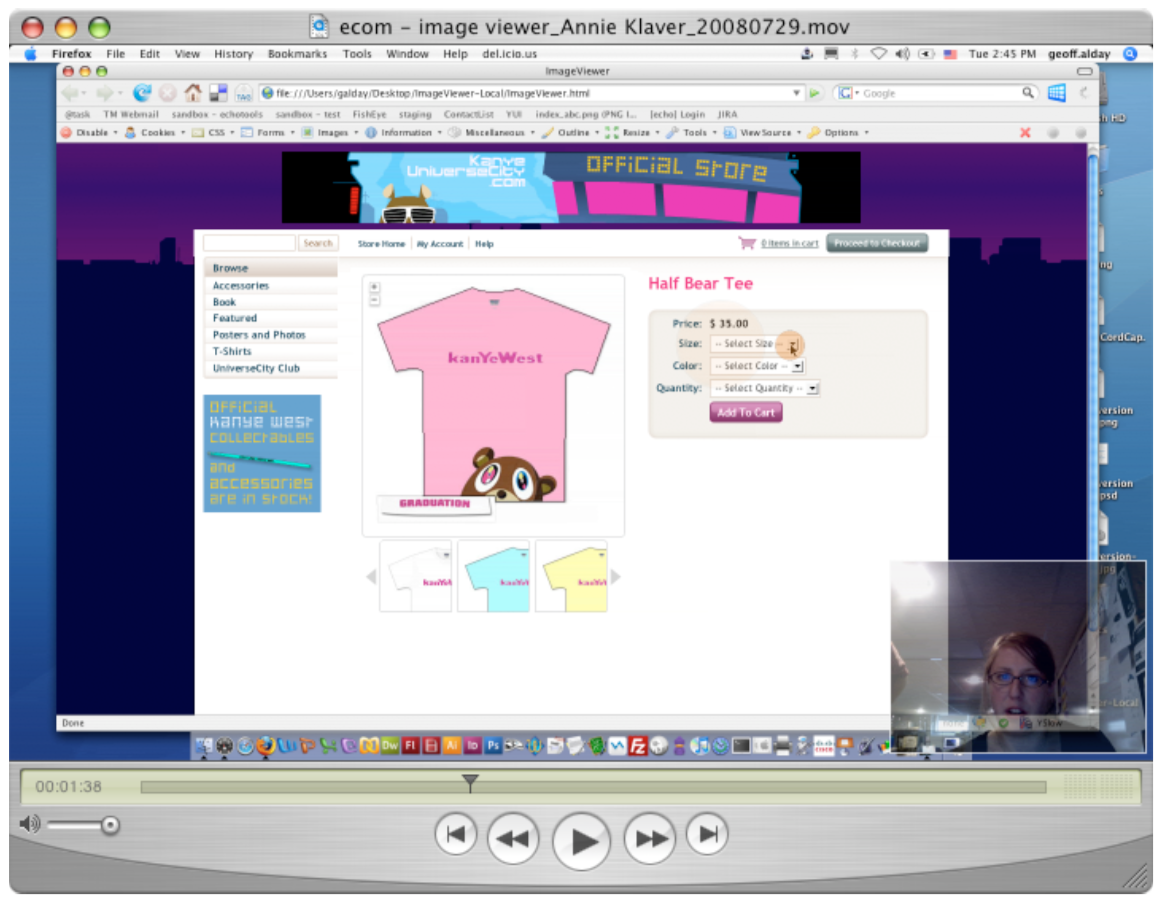Click the Dreamweaver icon in the Dock

tap(389, 746)
